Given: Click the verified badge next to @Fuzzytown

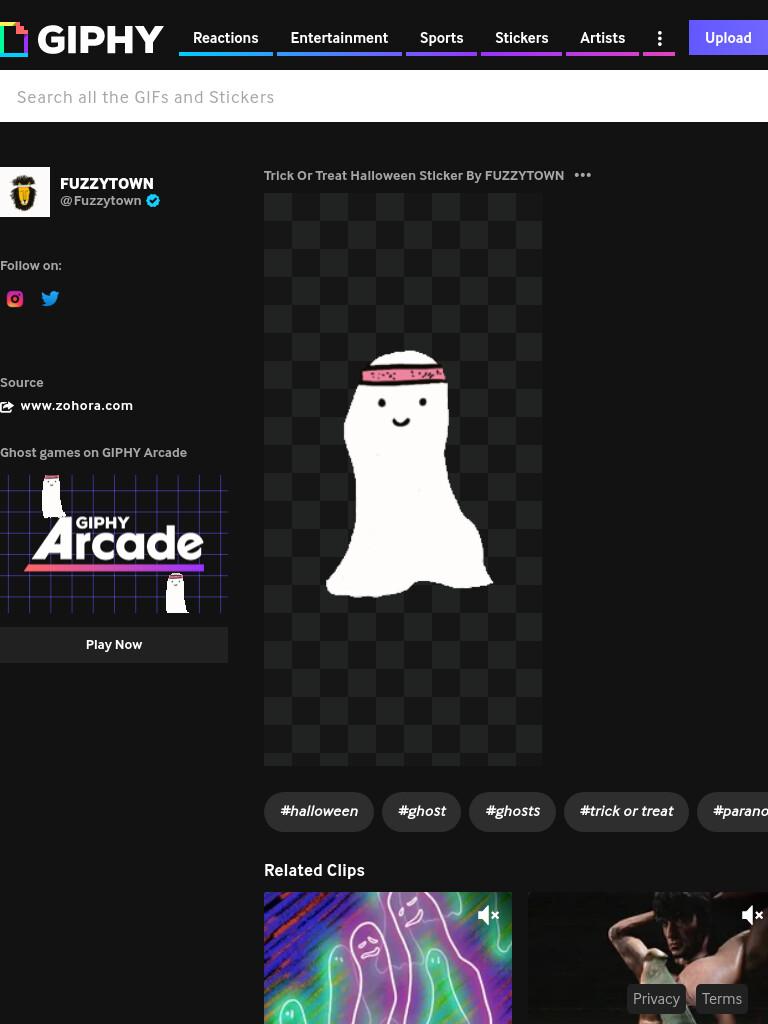Looking at the screenshot, I should click(153, 201).
